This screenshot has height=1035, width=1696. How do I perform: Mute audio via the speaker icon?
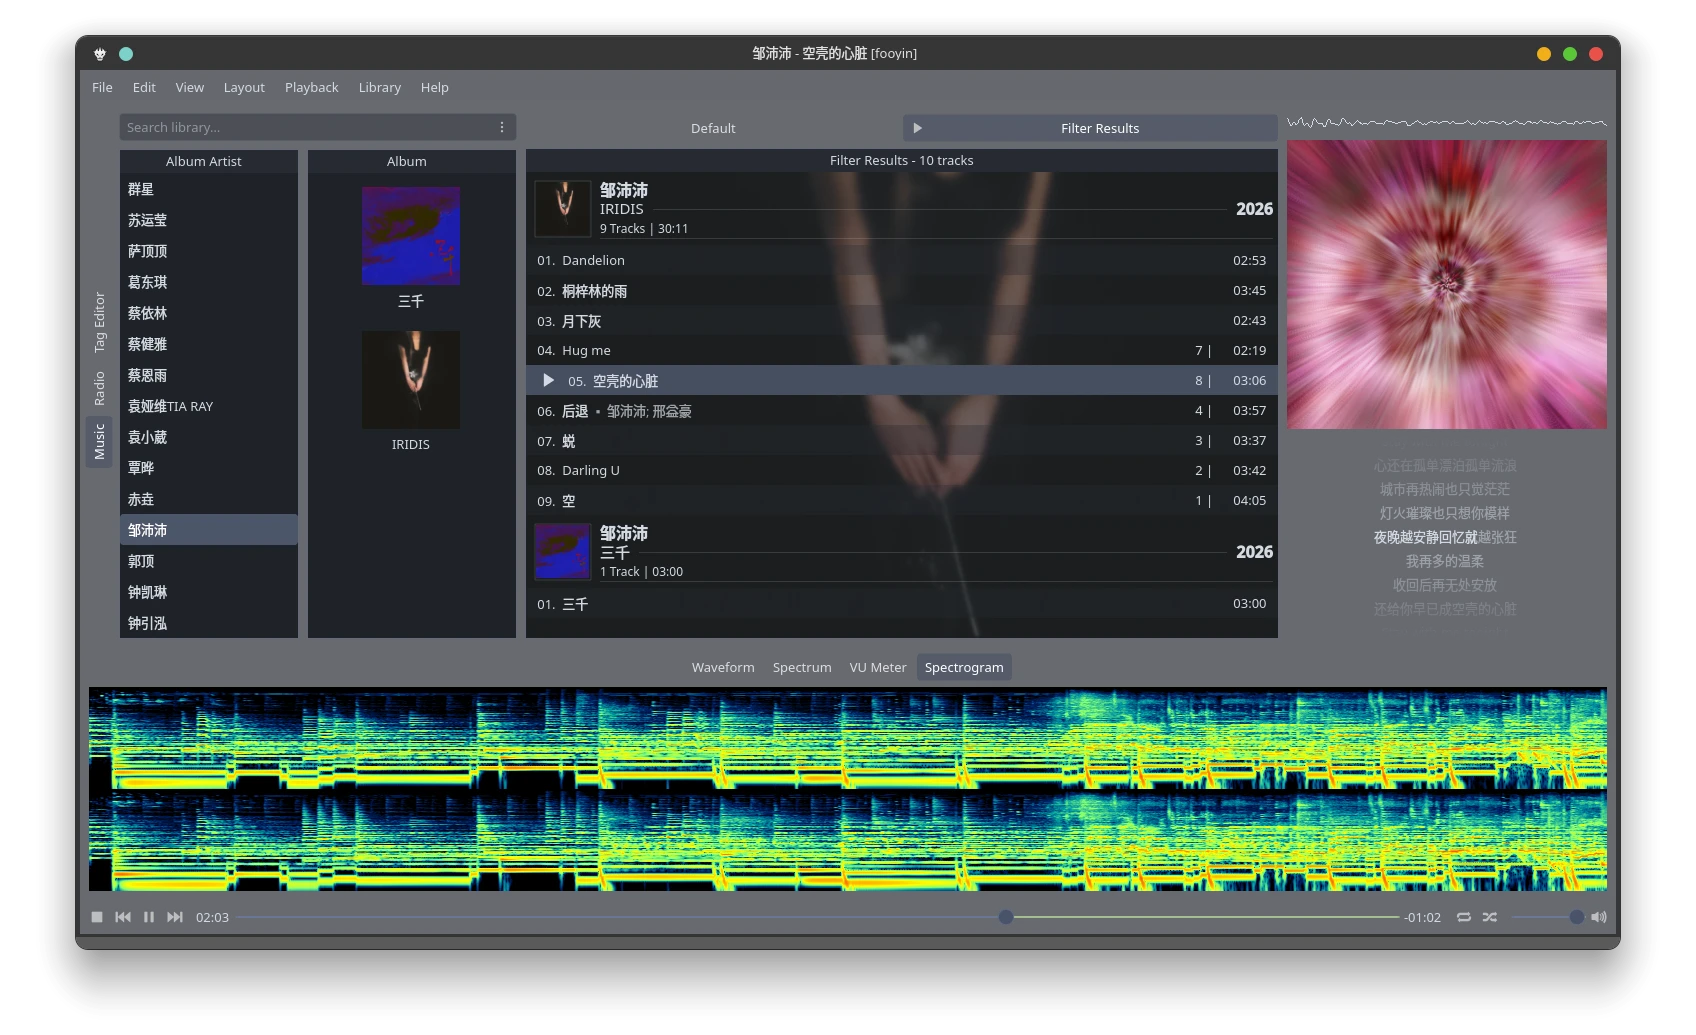click(x=1599, y=917)
